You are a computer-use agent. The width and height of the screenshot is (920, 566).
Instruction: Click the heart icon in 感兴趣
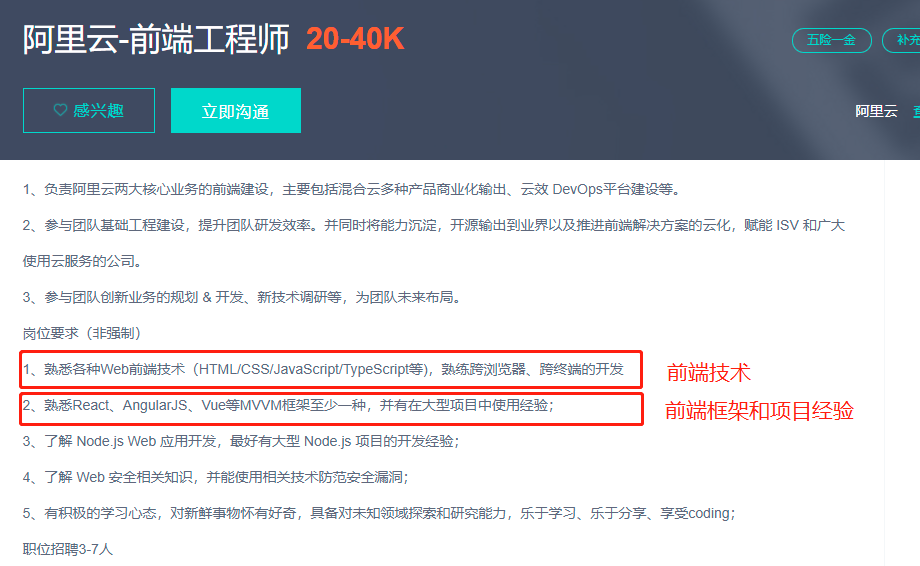tap(60, 110)
